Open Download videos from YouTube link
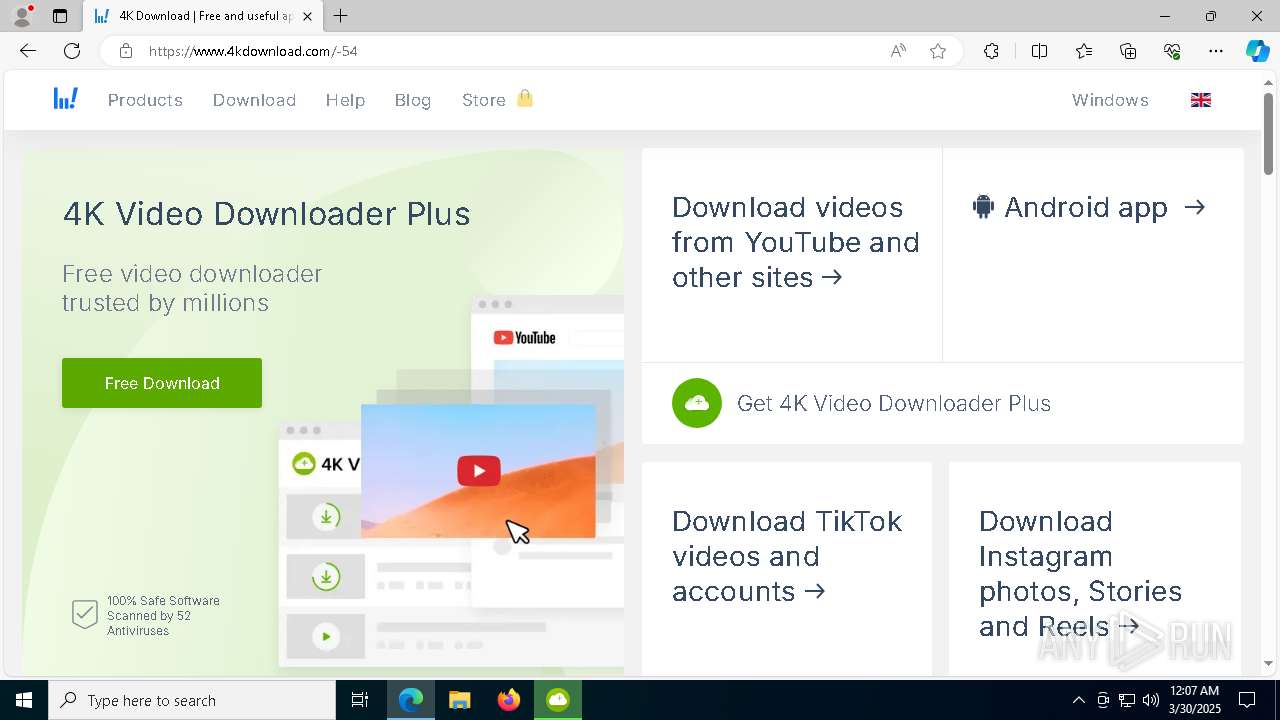Viewport: 1280px width, 720px height. (x=795, y=242)
